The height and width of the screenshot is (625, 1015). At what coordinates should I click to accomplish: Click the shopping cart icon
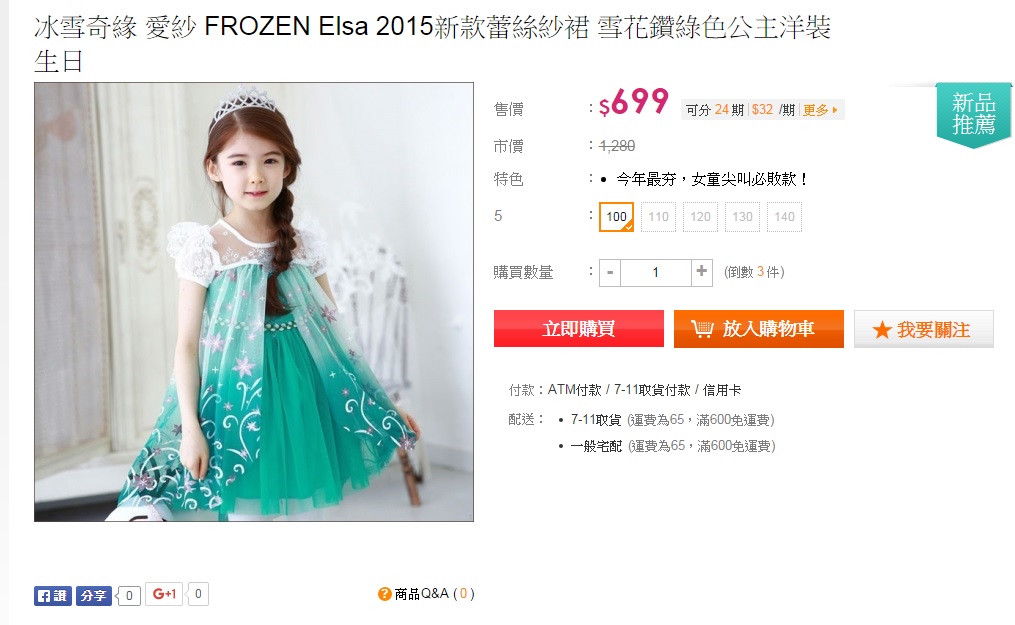tap(702, 329)
